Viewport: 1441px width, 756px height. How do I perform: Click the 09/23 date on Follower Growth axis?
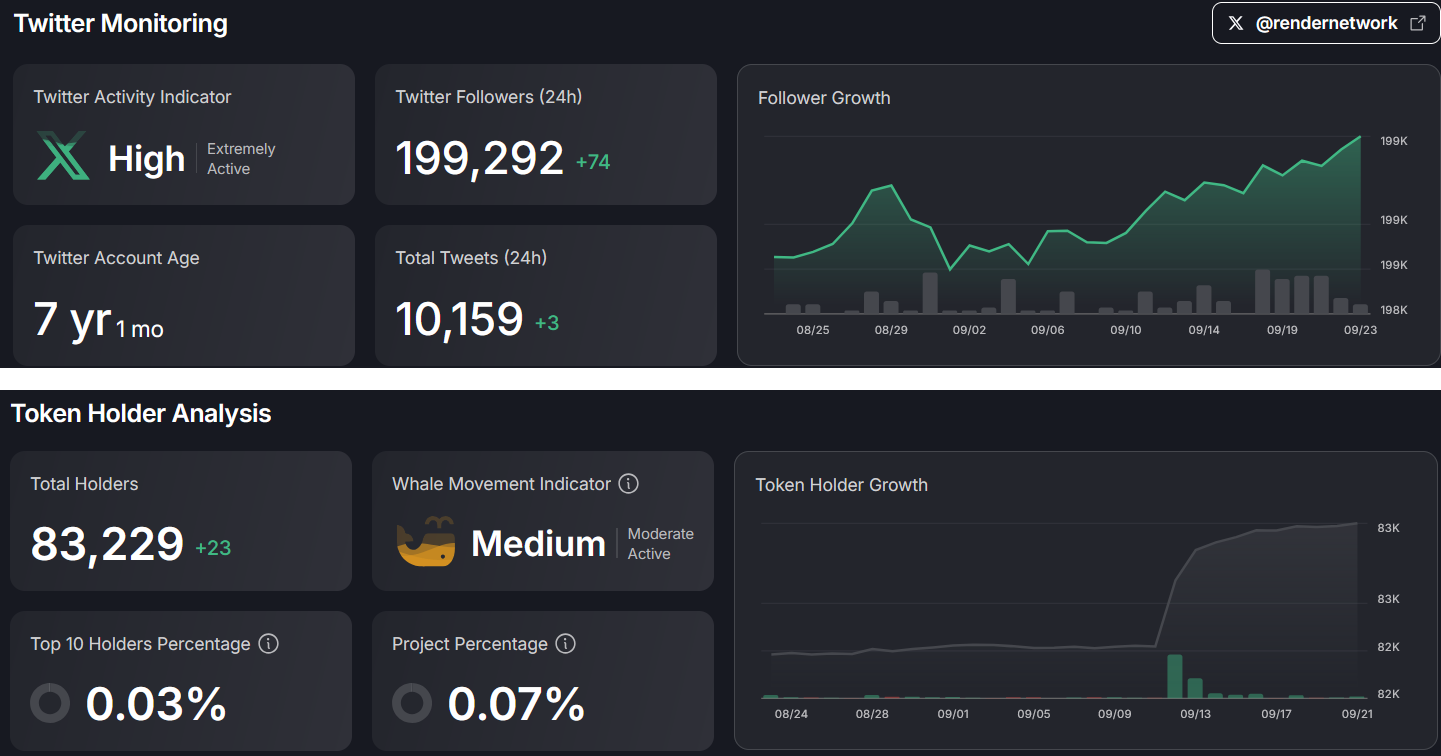pos(1360,330)
